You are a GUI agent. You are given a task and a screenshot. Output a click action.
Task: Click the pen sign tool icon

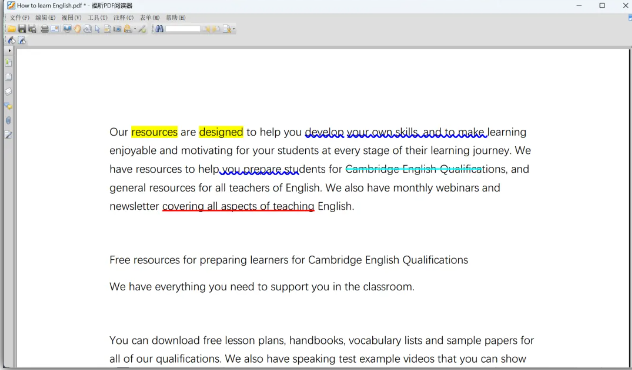click(142, 29)
